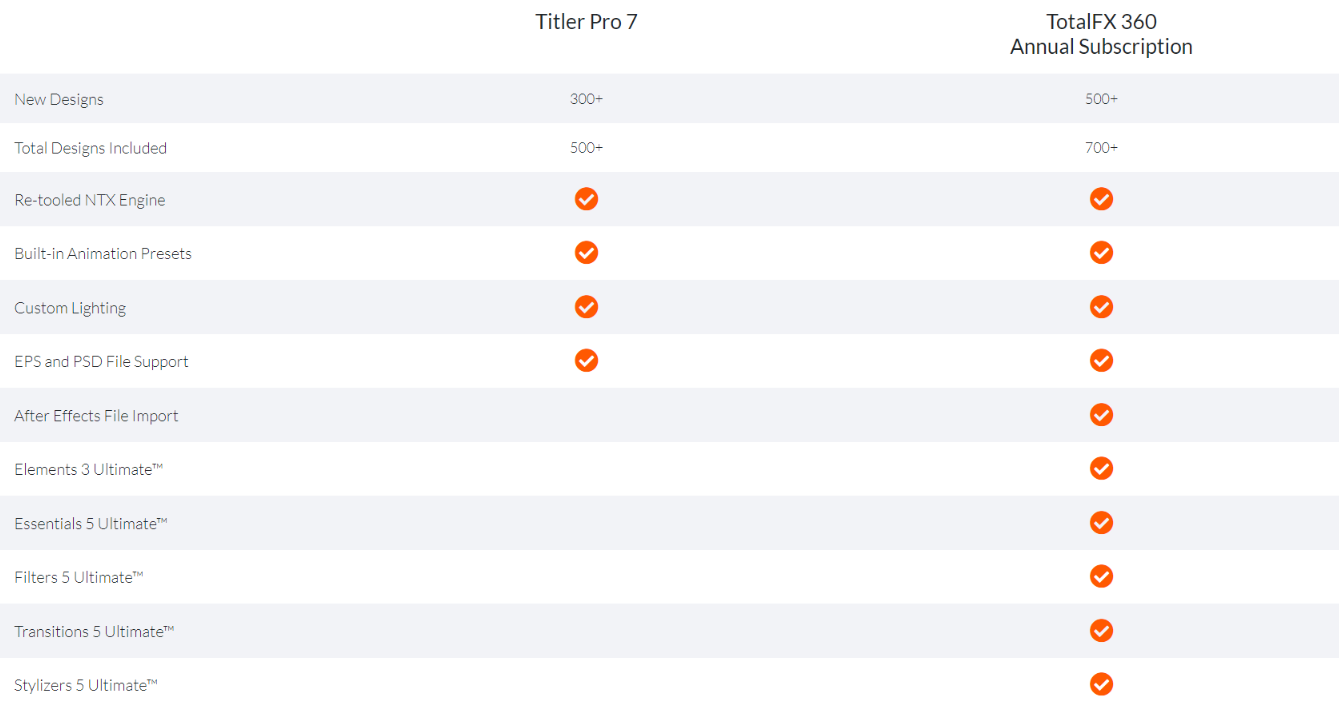1339x706 pixels.
Task: Select the TotalFX 360 Annual Subscription heading
Action: (x=1101, y=34)
